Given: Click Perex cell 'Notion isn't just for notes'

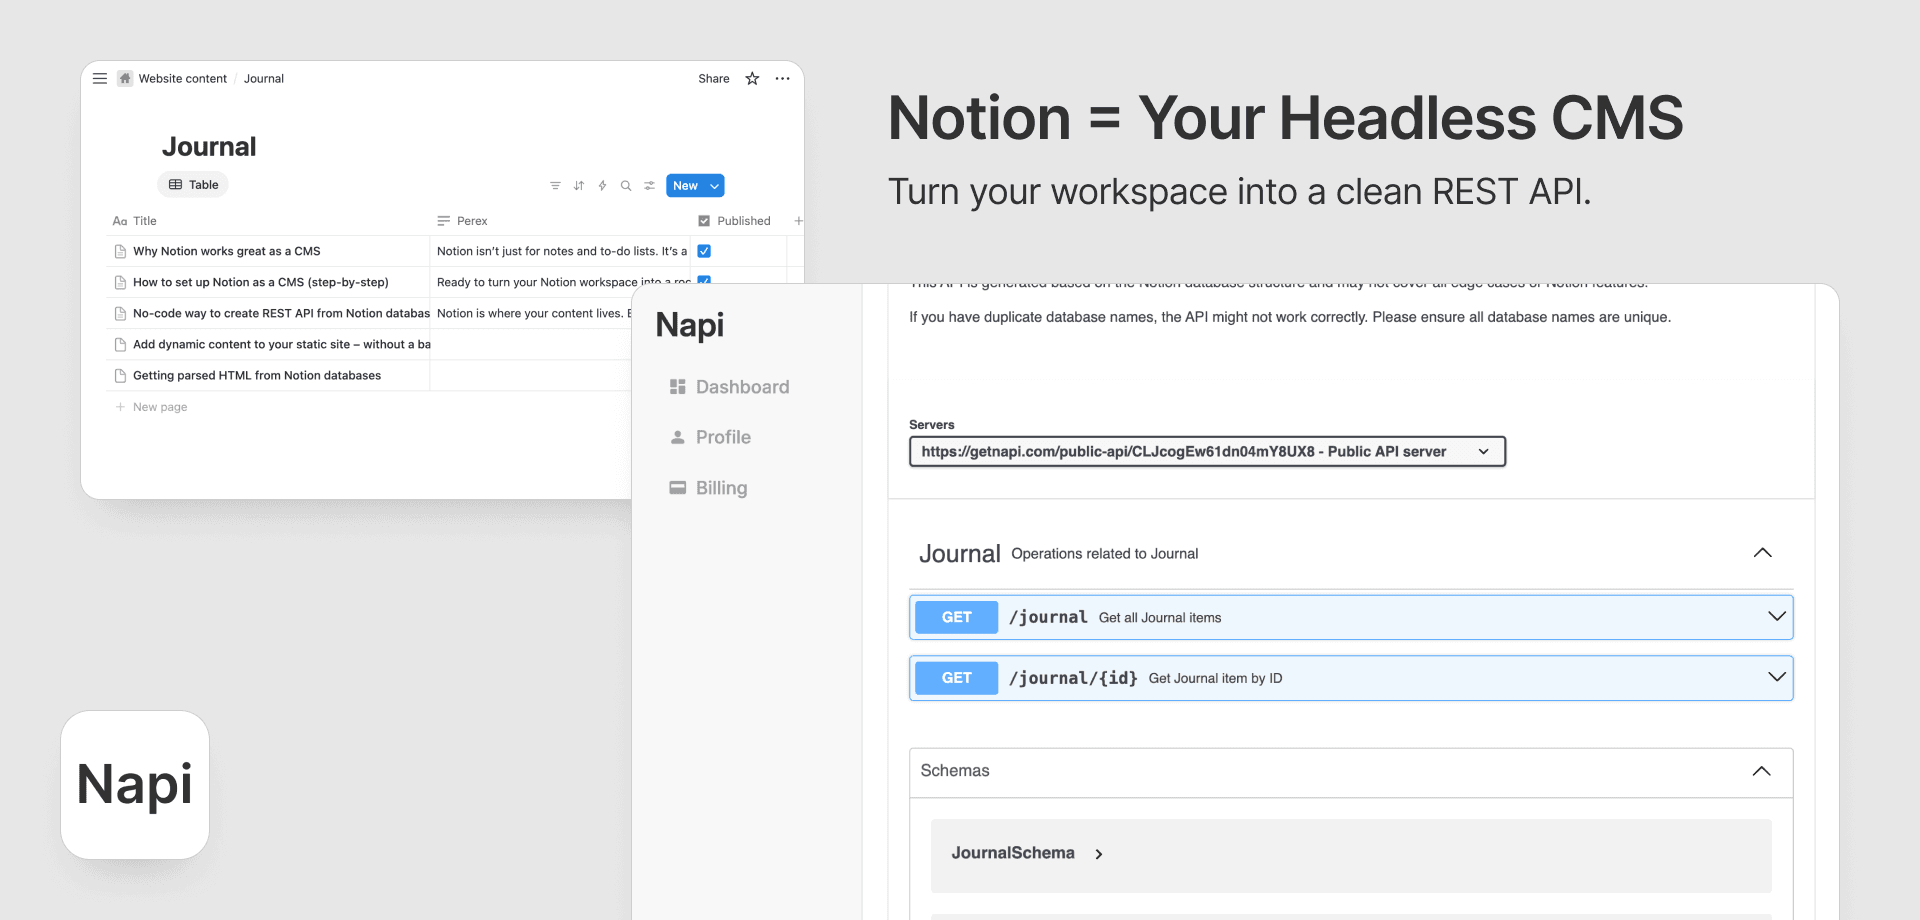Looking at the screenshot, I should [x=562, y=252].
